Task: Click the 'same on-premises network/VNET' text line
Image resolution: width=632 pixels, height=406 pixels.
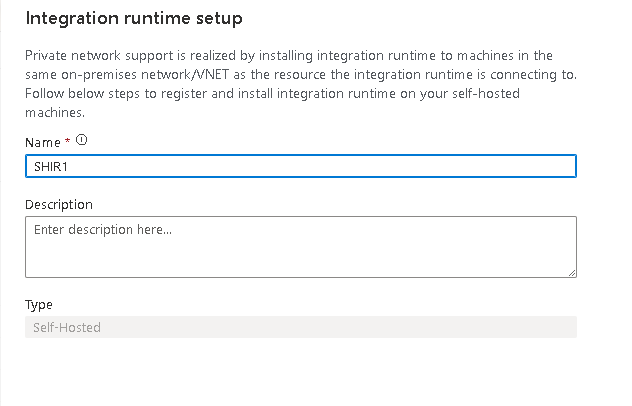Action: click(150, 75)
